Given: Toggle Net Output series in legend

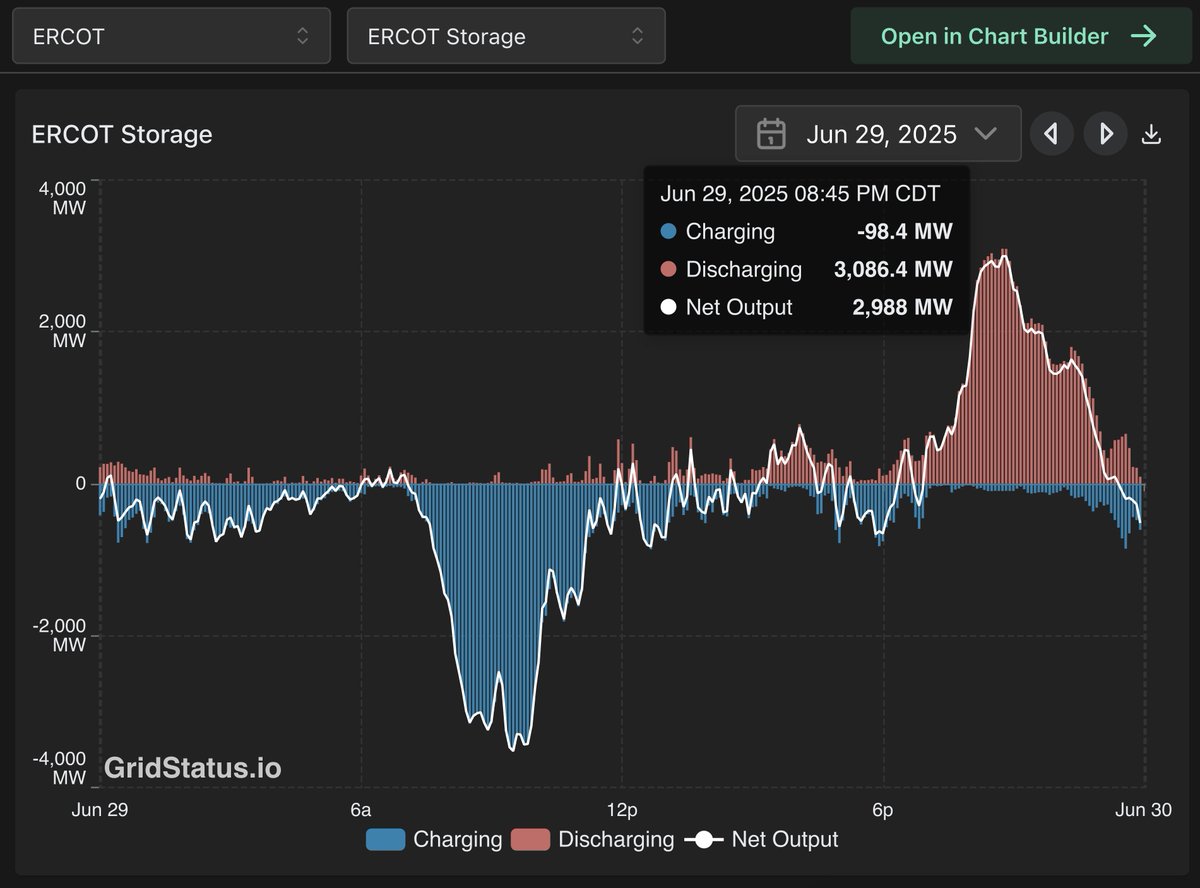Looking at the screenshot, I should (761, 839).
